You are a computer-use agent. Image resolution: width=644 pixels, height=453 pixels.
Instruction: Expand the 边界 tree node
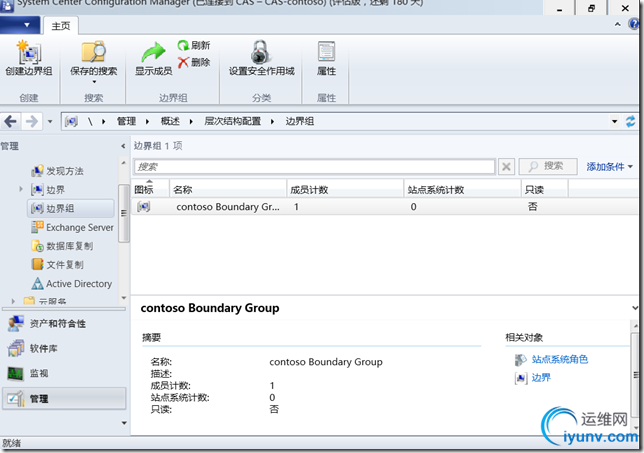pos(21,189)
